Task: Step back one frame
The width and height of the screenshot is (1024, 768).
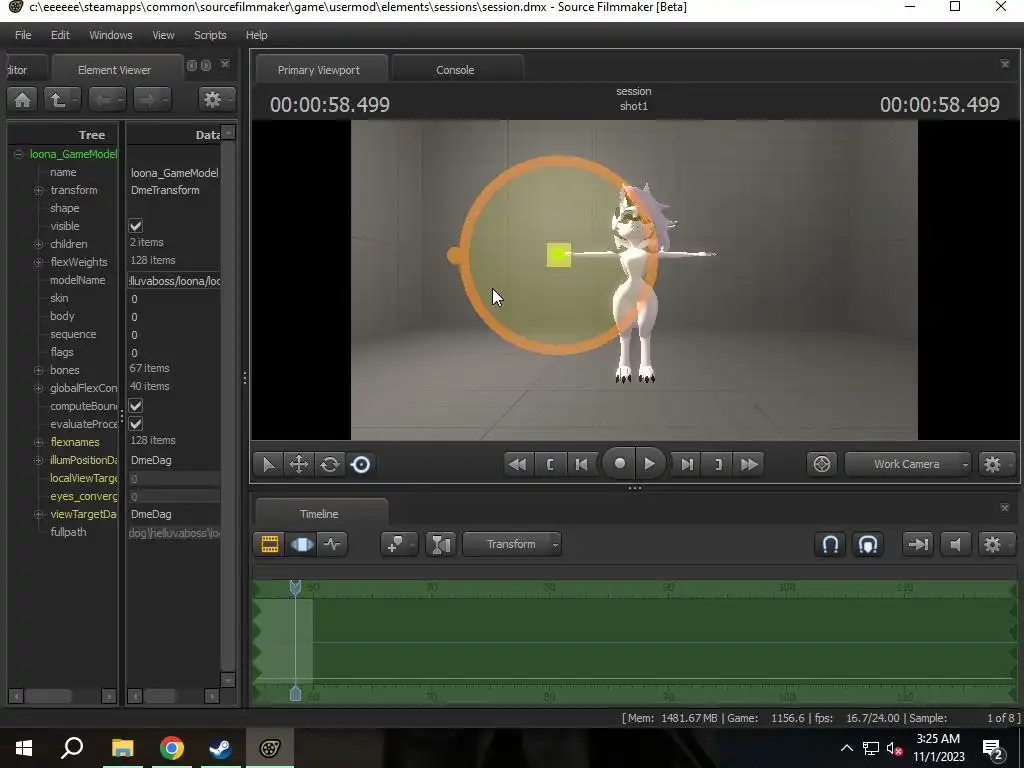Action: (x=581, y=464)
